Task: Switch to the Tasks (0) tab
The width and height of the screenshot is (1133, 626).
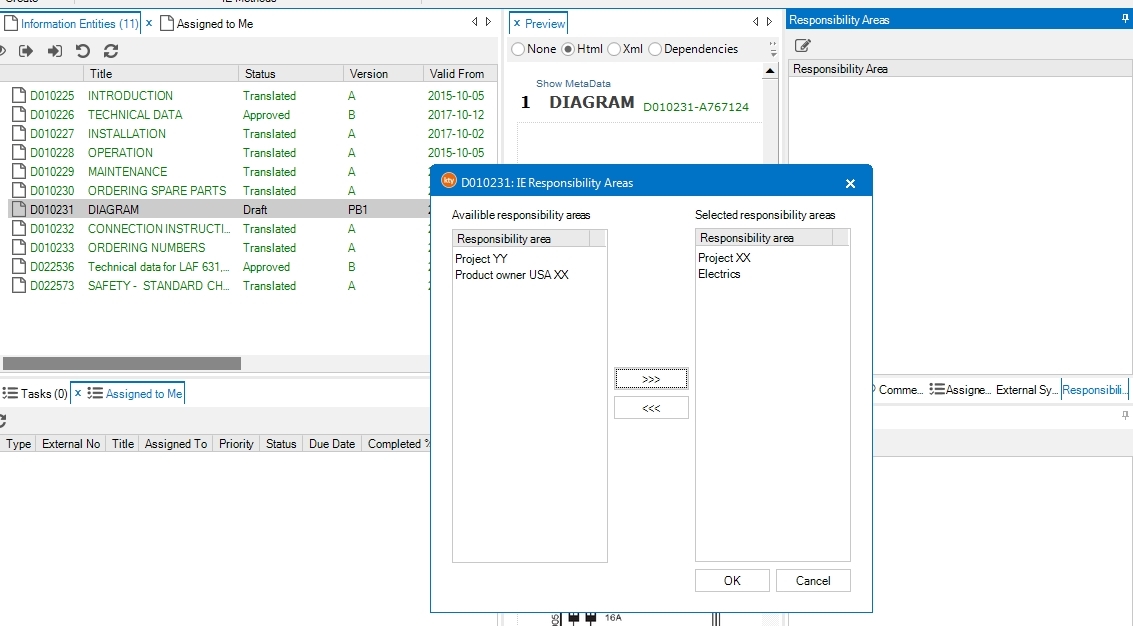Action: pyautogui.click(x=36, y=394)
